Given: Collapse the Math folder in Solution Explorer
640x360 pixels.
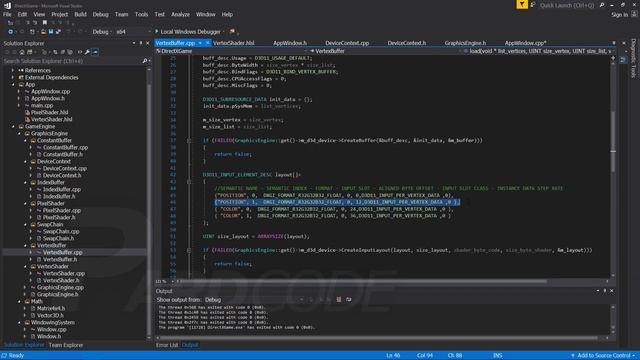Looking at the screenshot, I should [19, 301].
